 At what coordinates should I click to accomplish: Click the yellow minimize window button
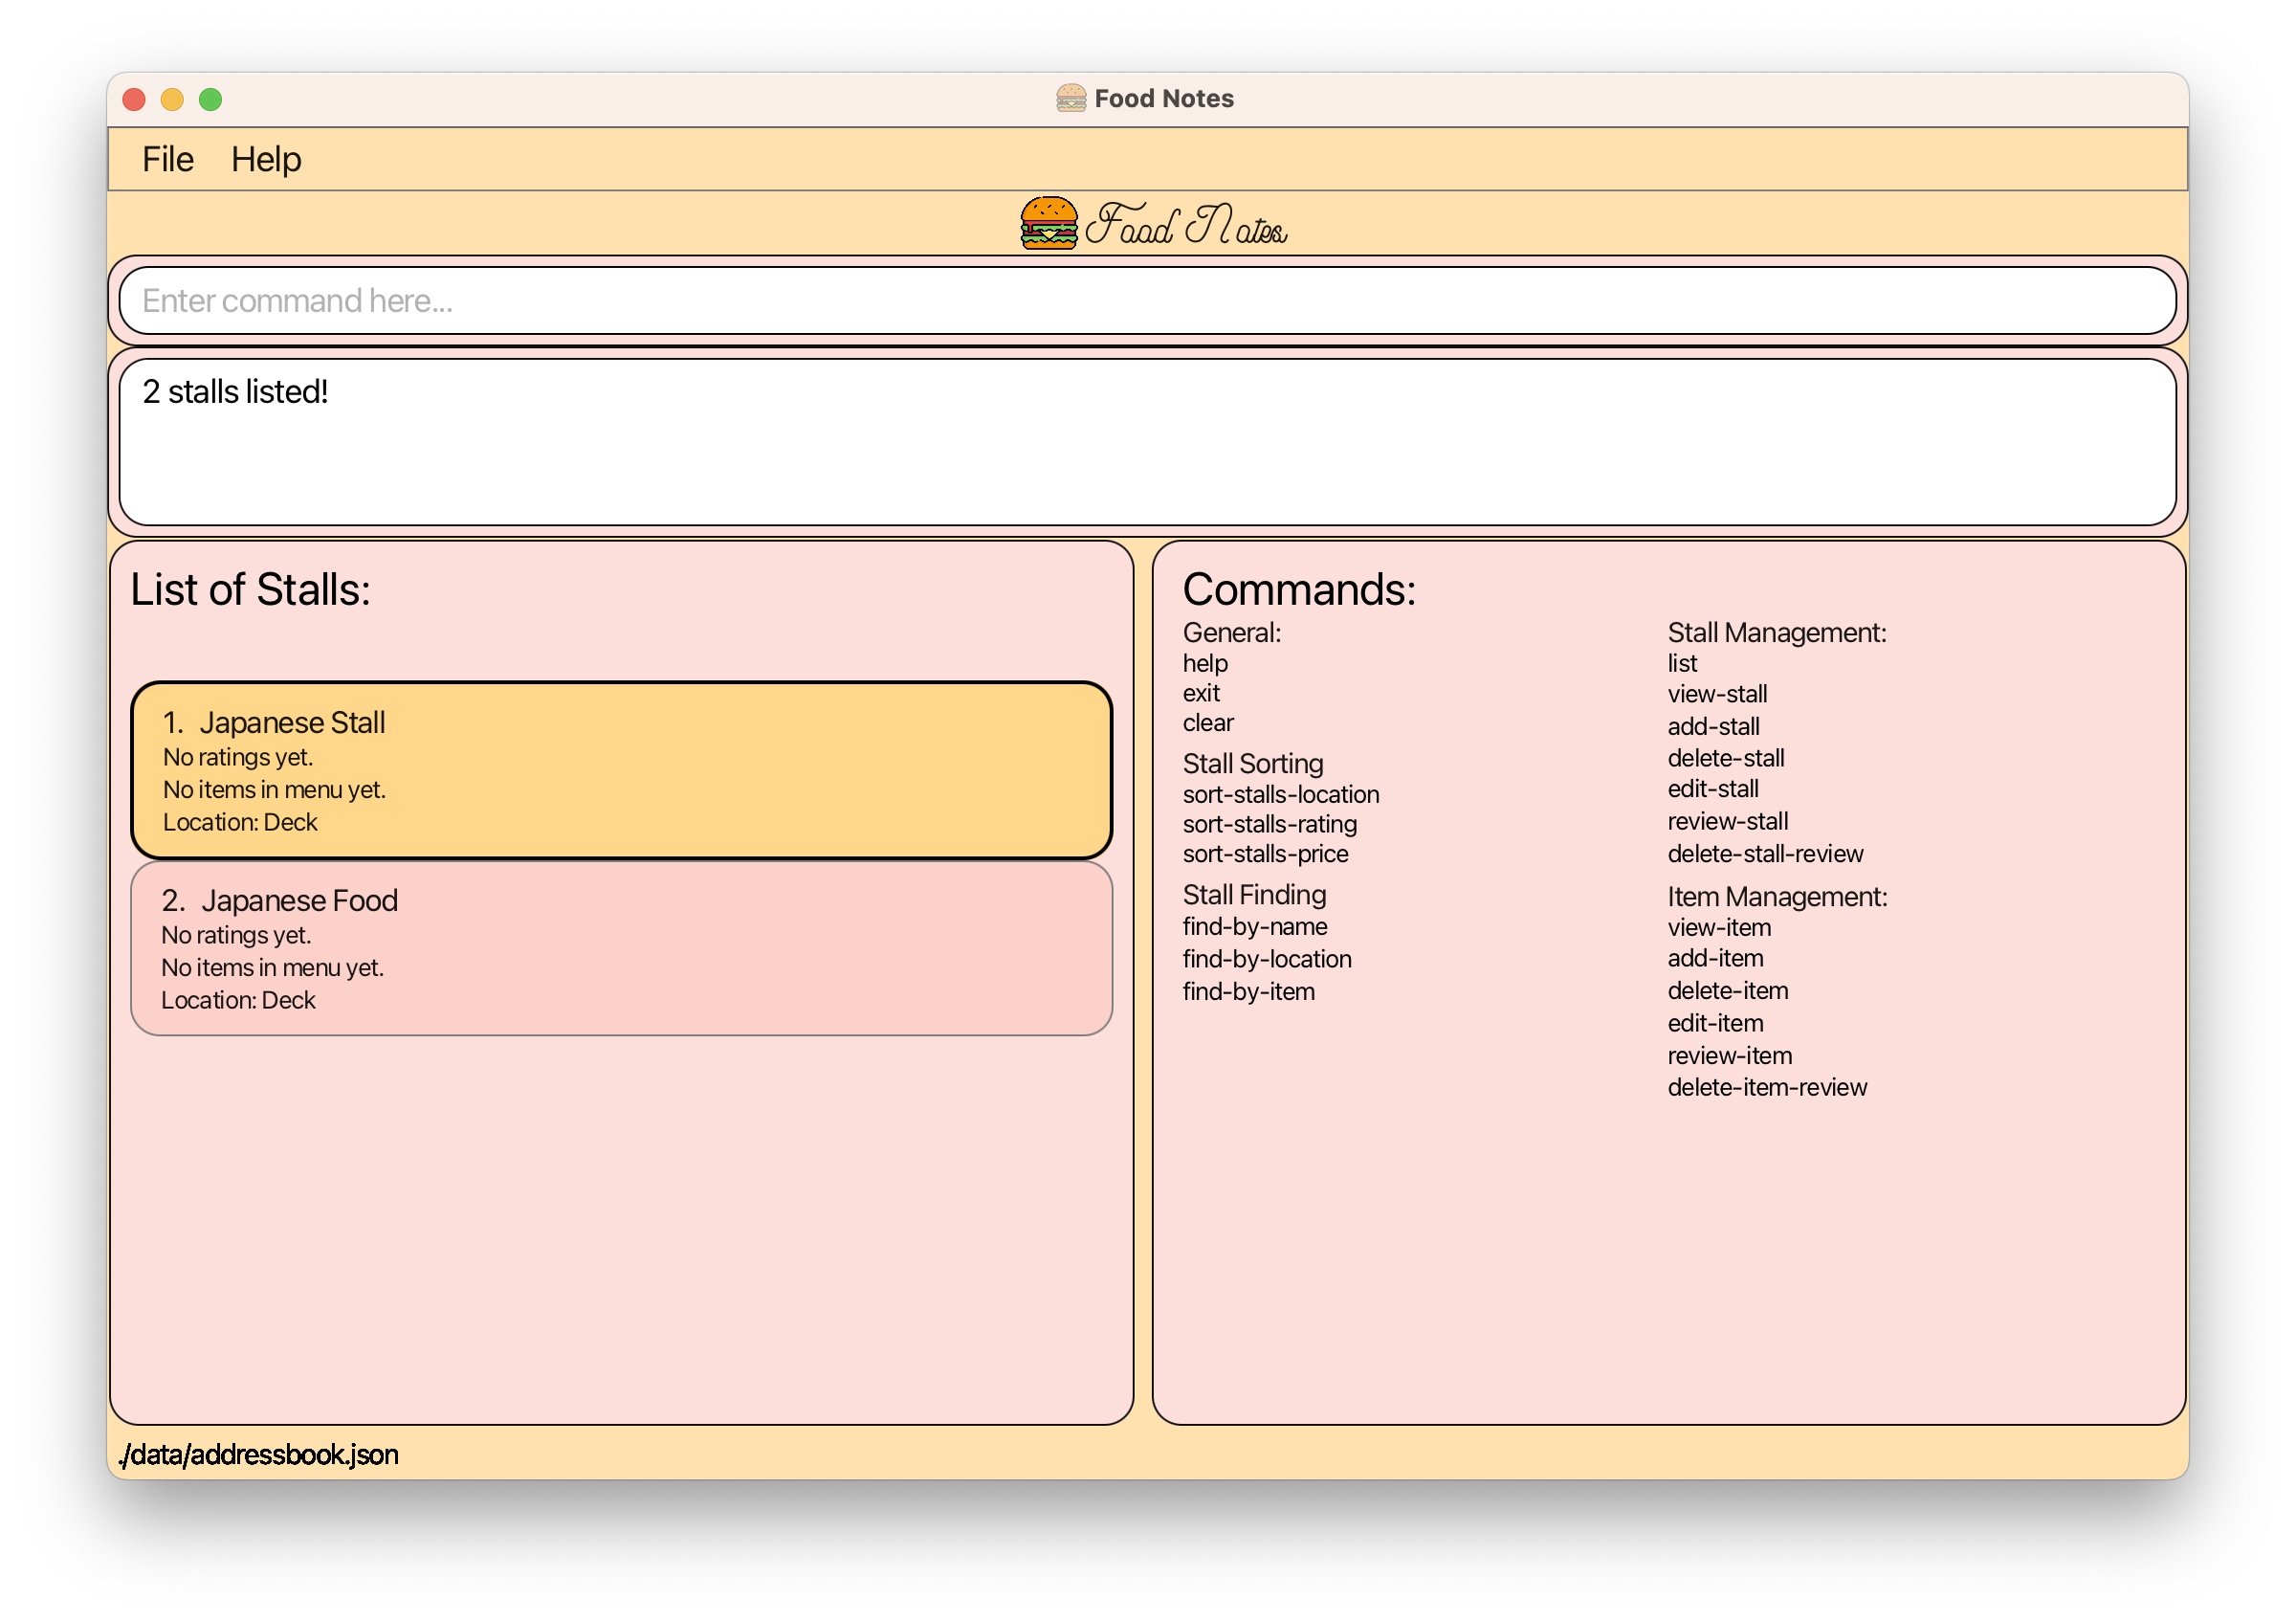point(172,99)
